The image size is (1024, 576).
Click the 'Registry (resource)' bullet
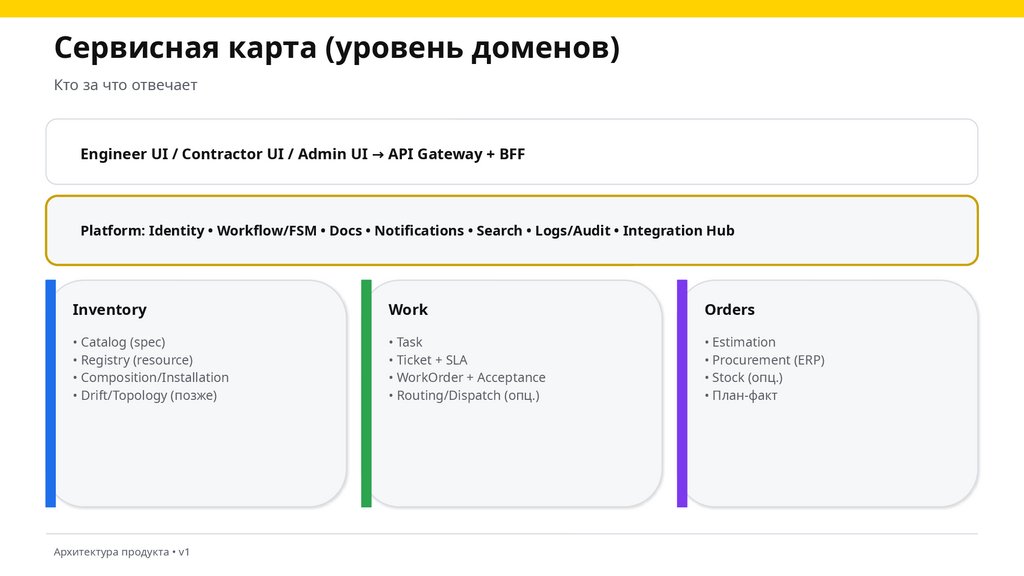pos(133,360)
